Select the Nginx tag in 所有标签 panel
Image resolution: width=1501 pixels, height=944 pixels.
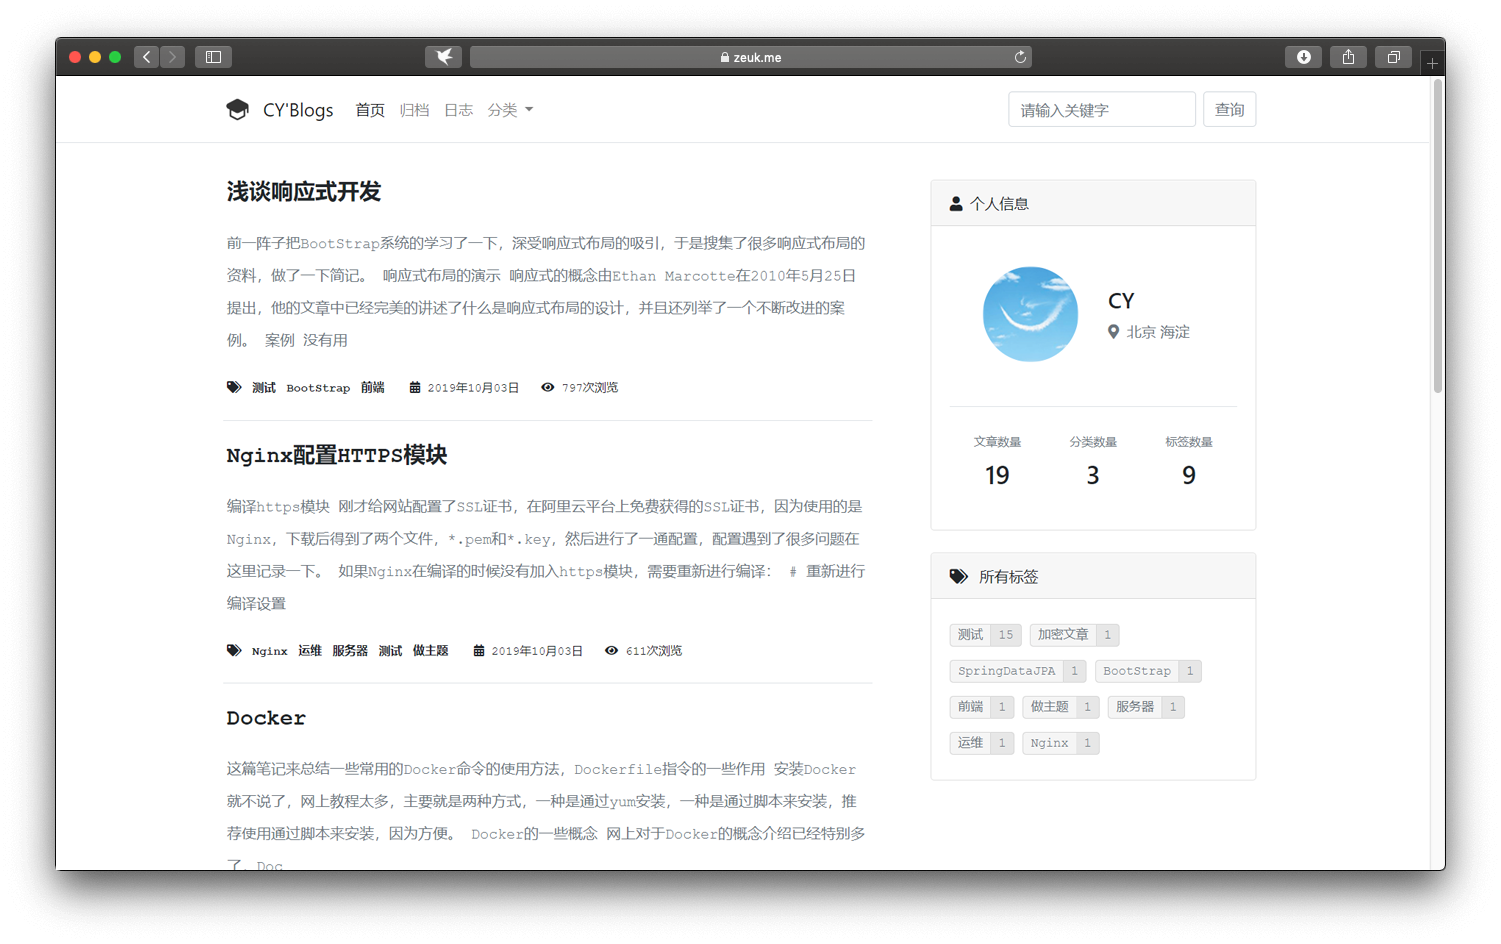(1061, 743)
